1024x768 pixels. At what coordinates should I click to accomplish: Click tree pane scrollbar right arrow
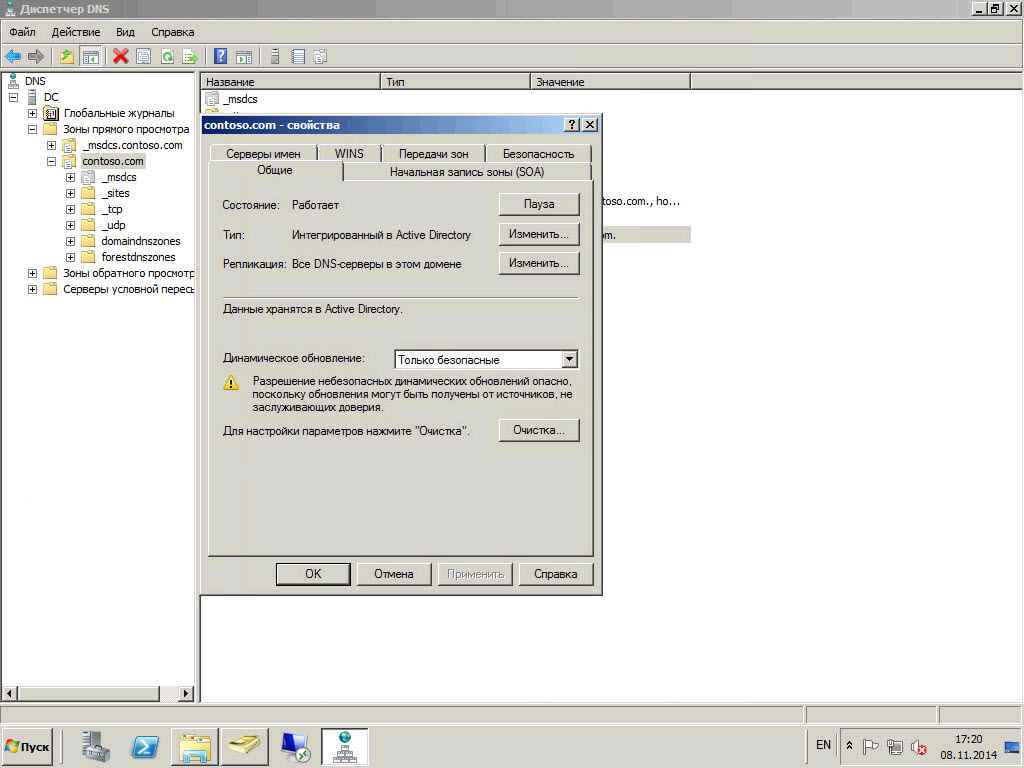pos(187,694)
